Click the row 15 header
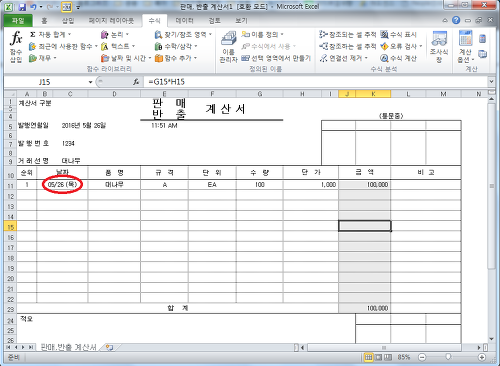This screenshot has width=500, height=366. point(10,227)
